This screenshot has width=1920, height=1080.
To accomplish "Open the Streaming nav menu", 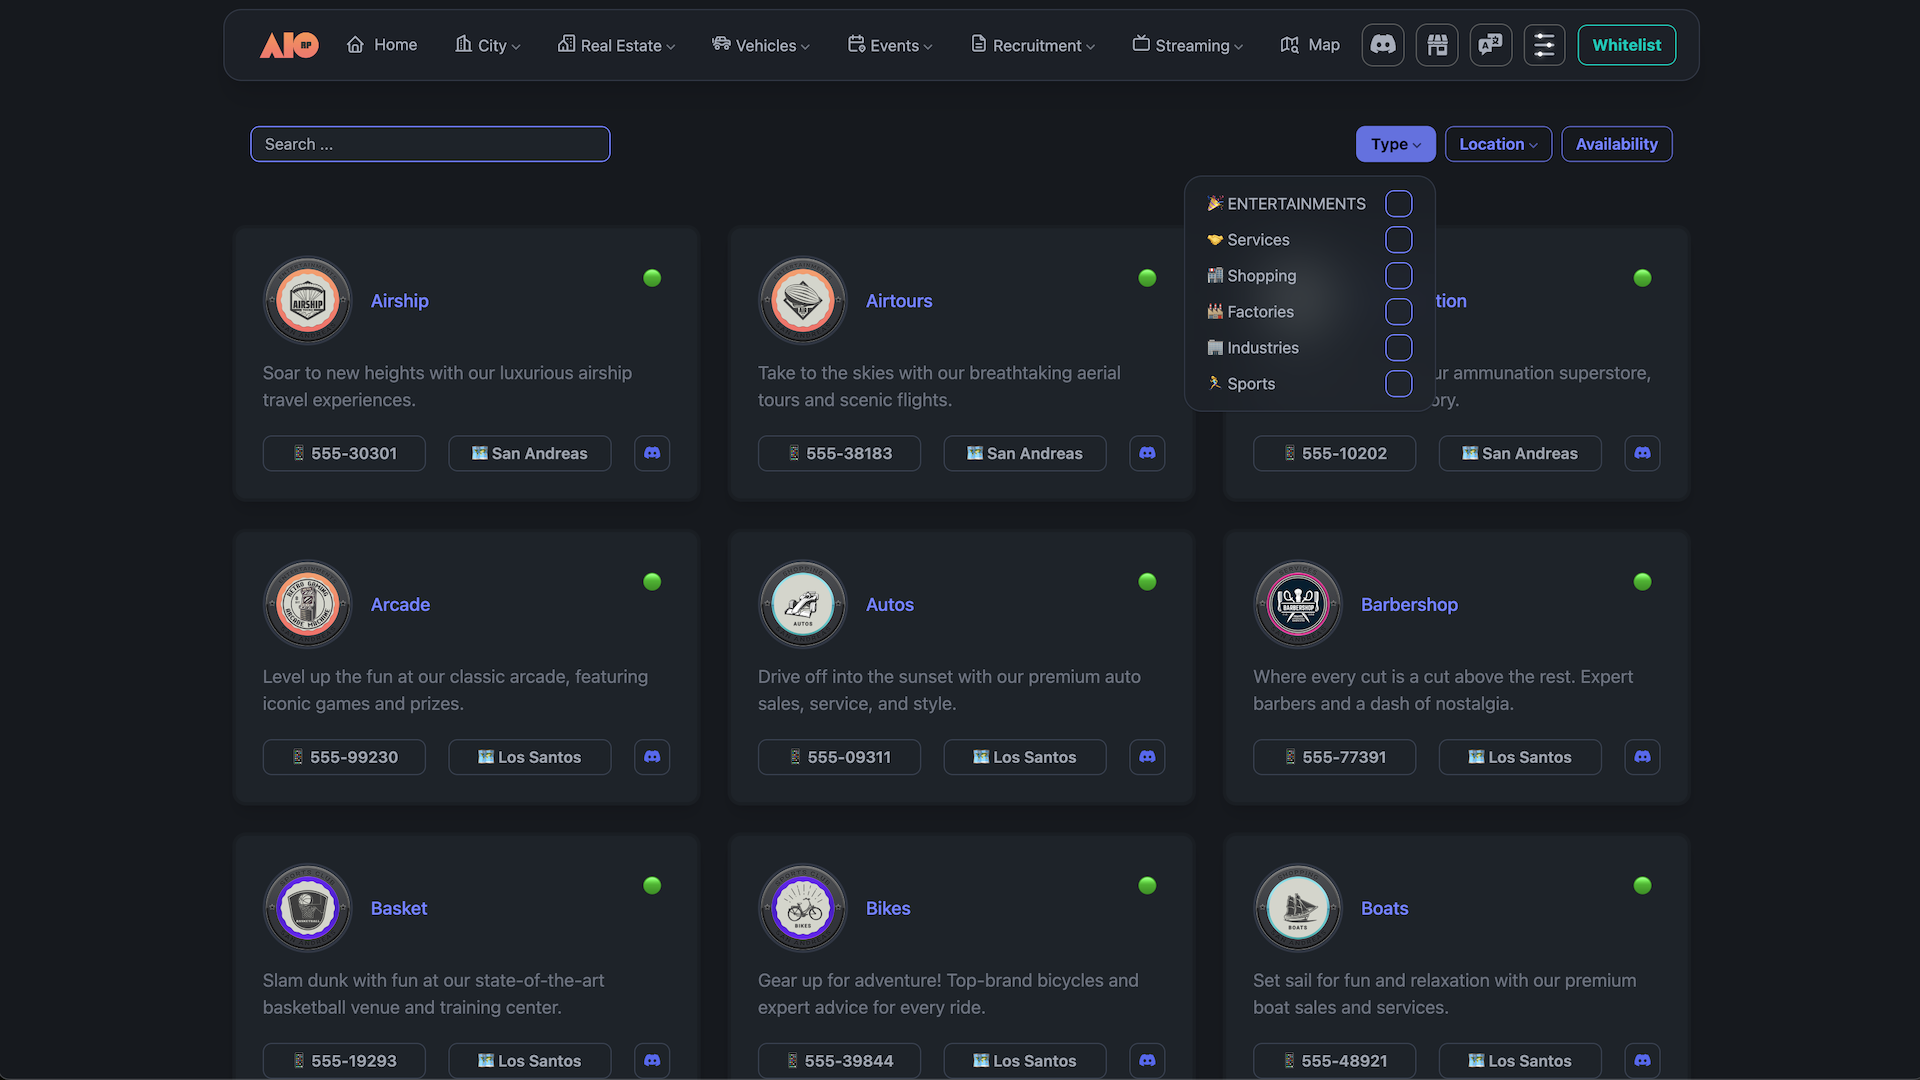I will [x=1188, y=45].
